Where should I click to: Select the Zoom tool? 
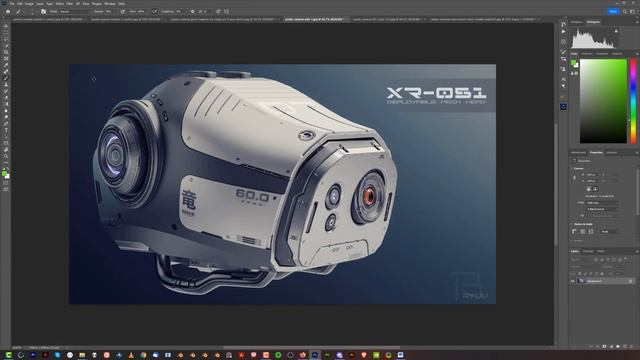[6, 156]
